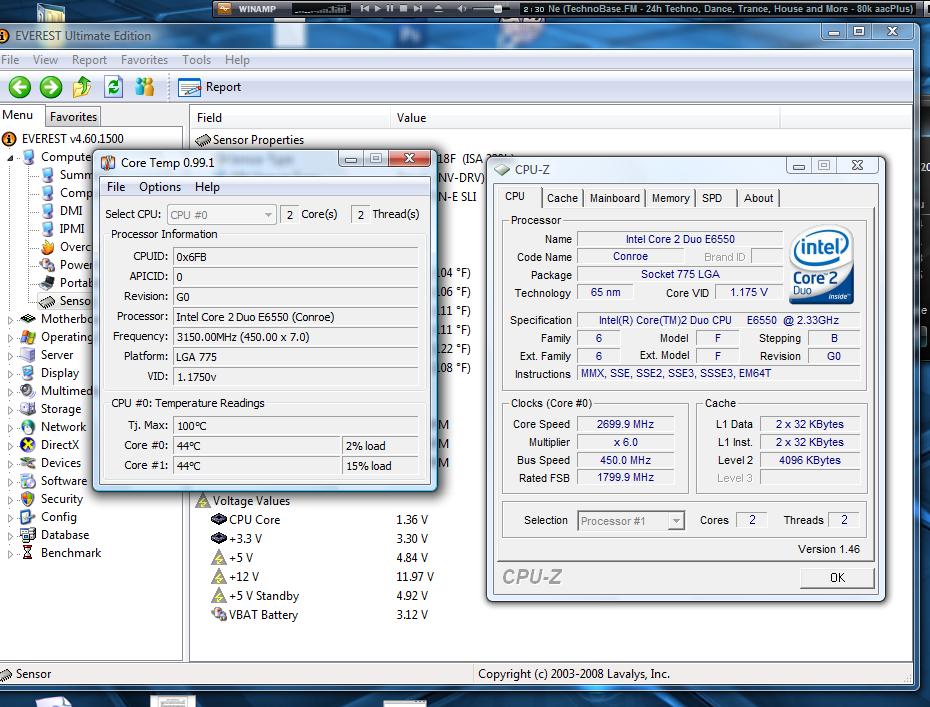Click Winamp Previous track button
The width and height of the screenshot is (930, 707).
[364, 8]
